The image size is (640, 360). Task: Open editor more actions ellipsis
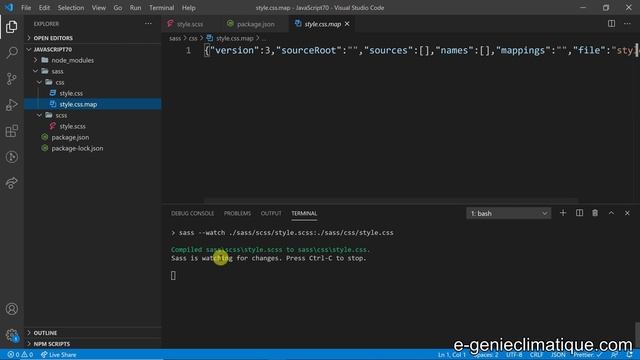(627, 24)
